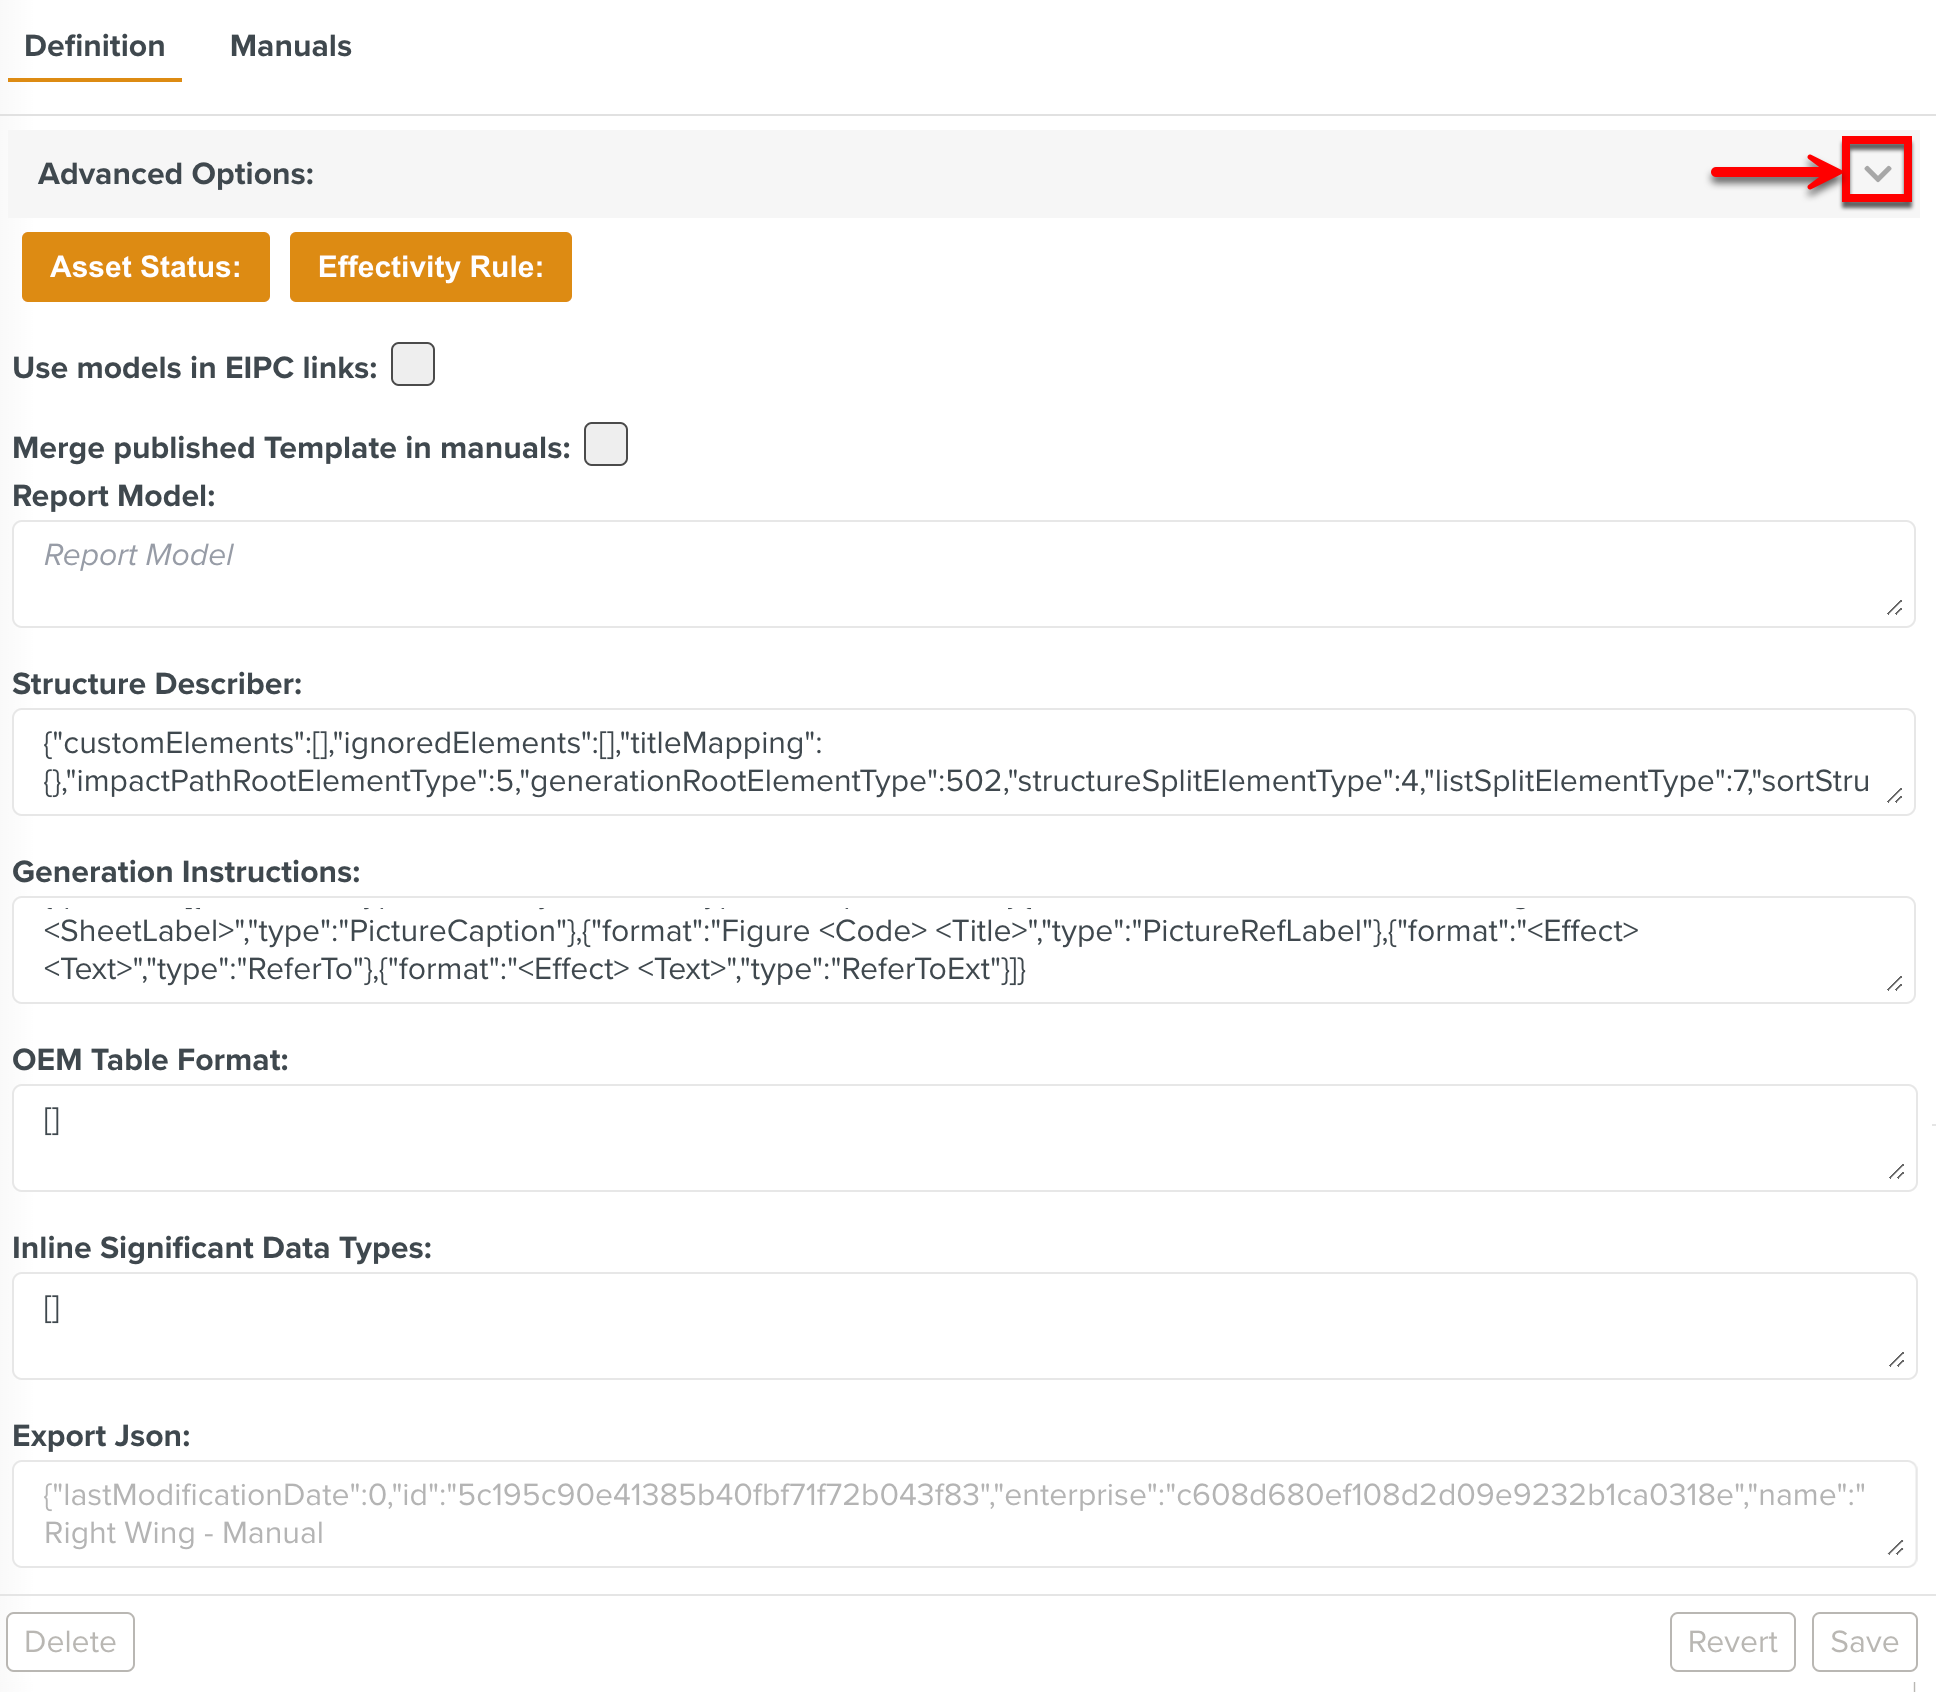
Task: Focus the OEM Table Format field
Action: click(964, 1138)
